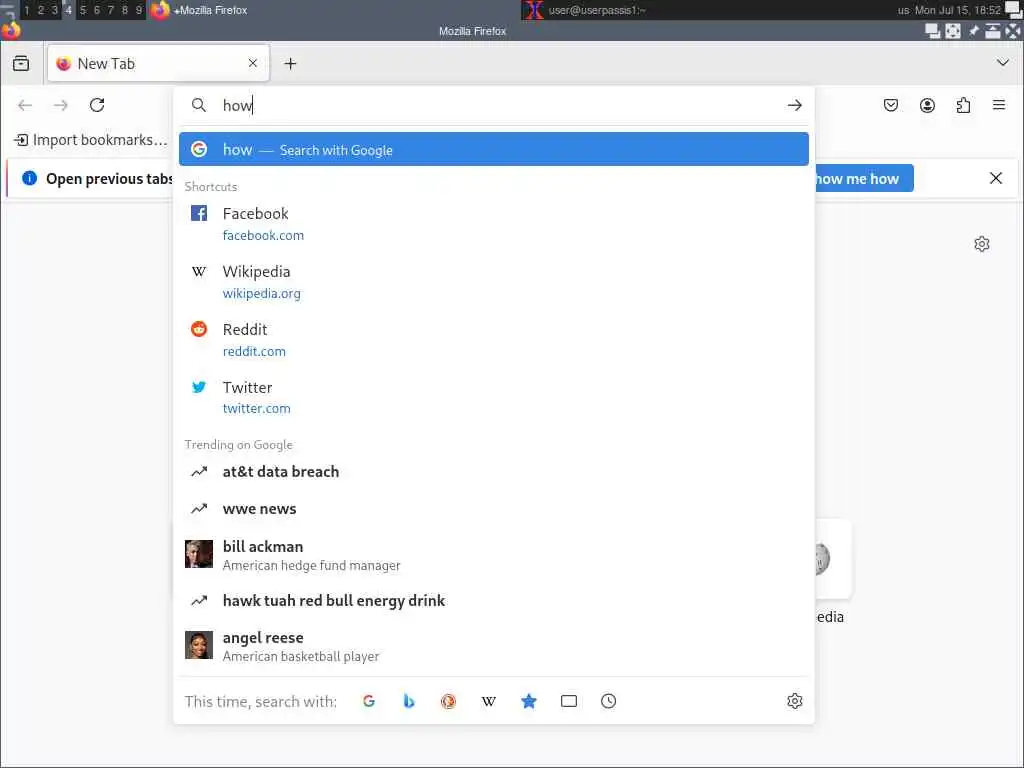Viewport: 1024px width, 768px height.
Task: Switch to workspace 1 in the panel
Action: pos(27,10)
